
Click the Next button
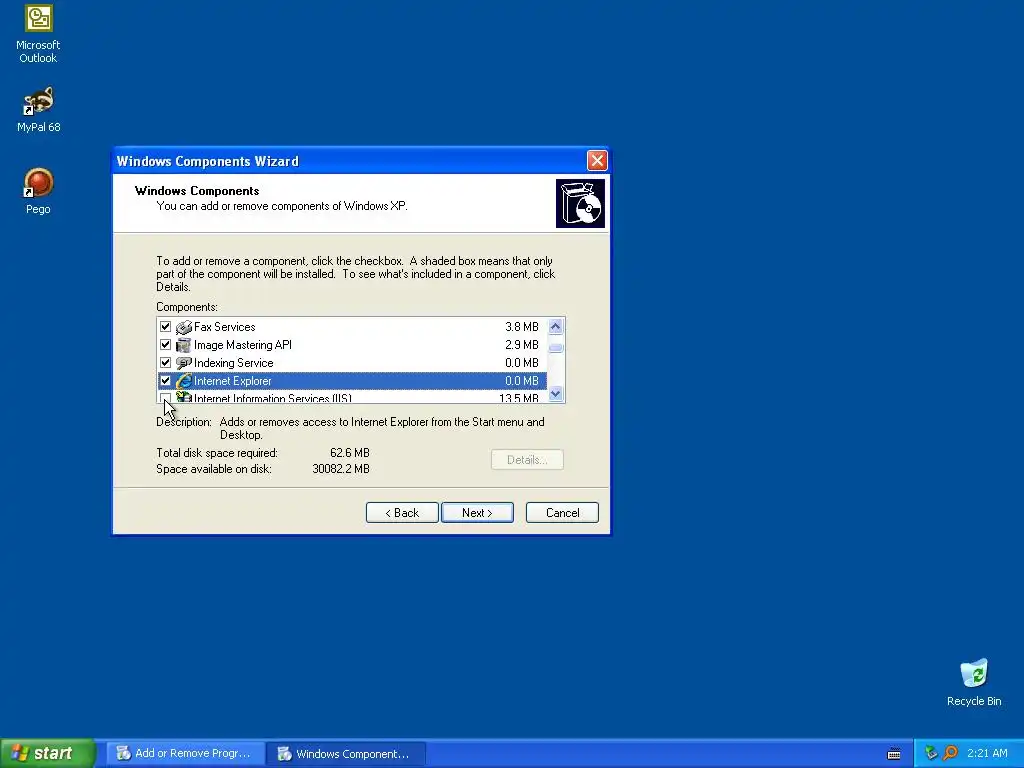coord(477,513)
